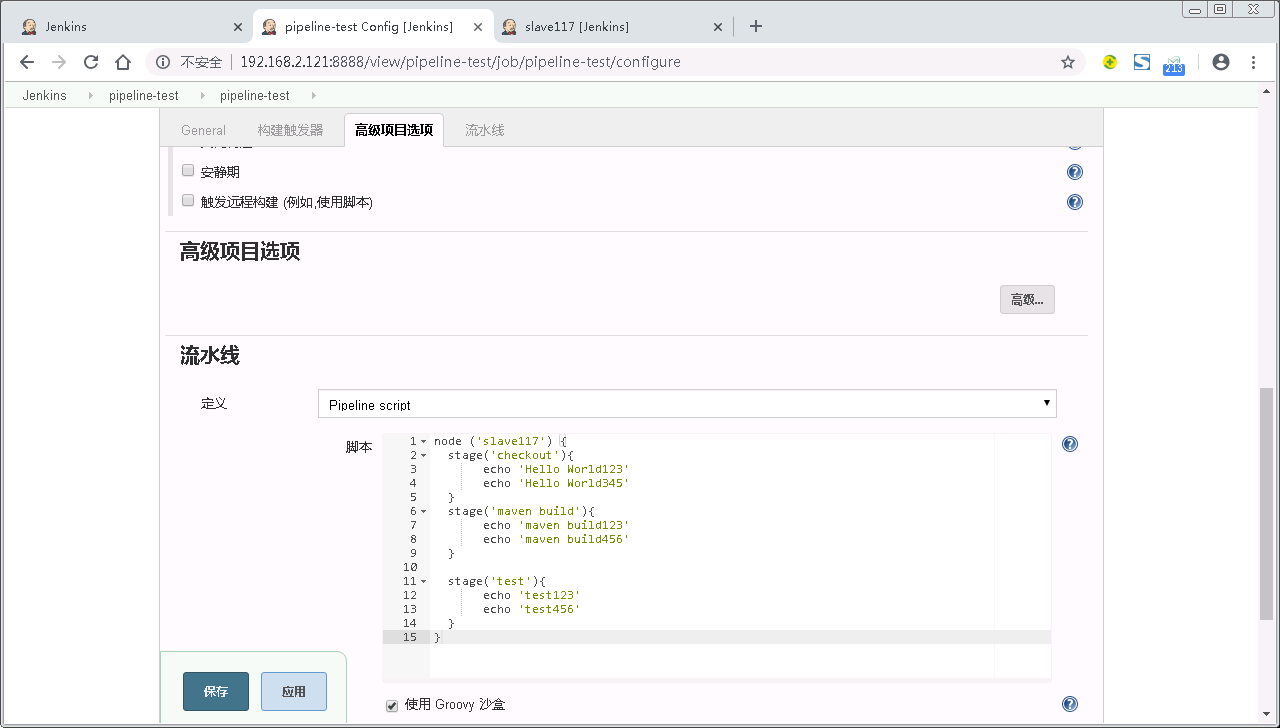Close the 'slave117 [Jenkins]' browser tab
Viewport: 1280px width, 728px height.
pos(717,27)
